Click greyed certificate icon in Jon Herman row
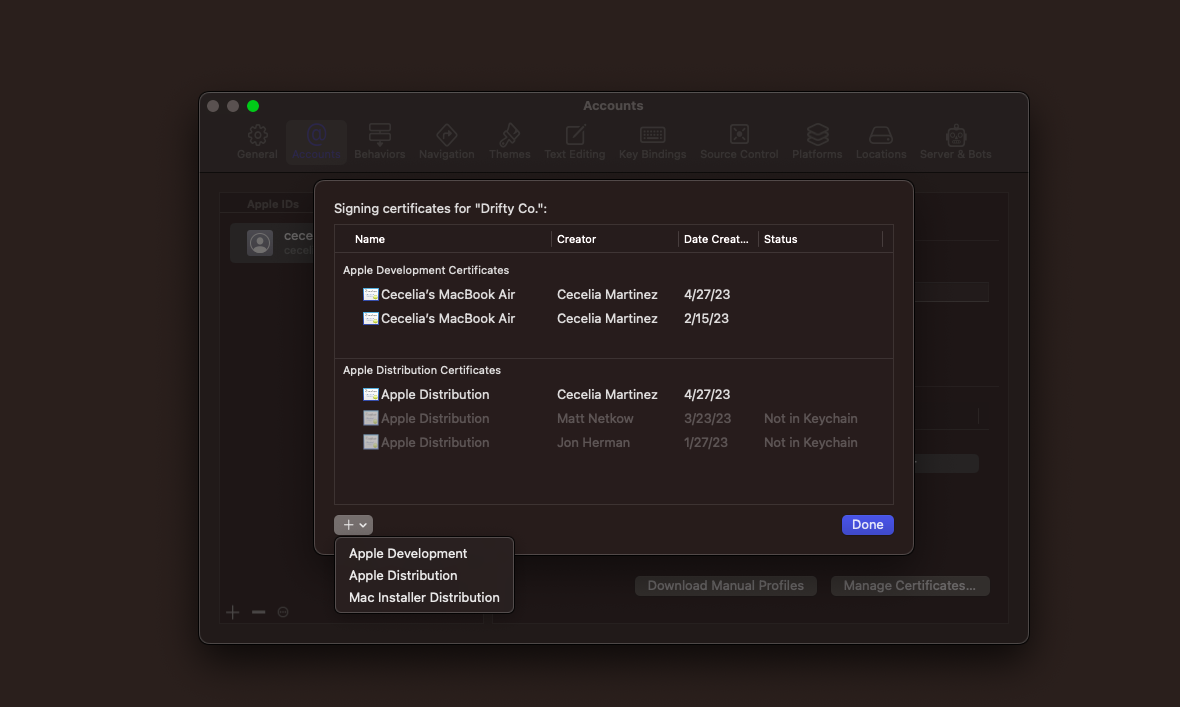The height and width of the screenshot is (707, 1180). [x=370, y=443]
